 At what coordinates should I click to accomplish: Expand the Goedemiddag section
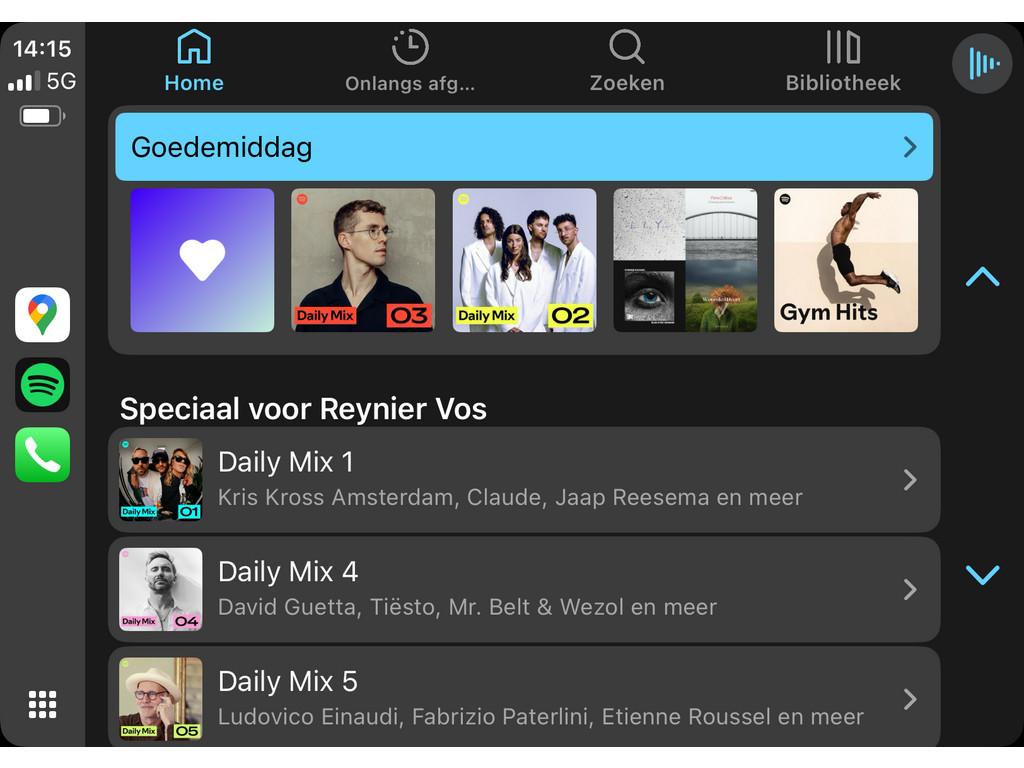(524, 147)
